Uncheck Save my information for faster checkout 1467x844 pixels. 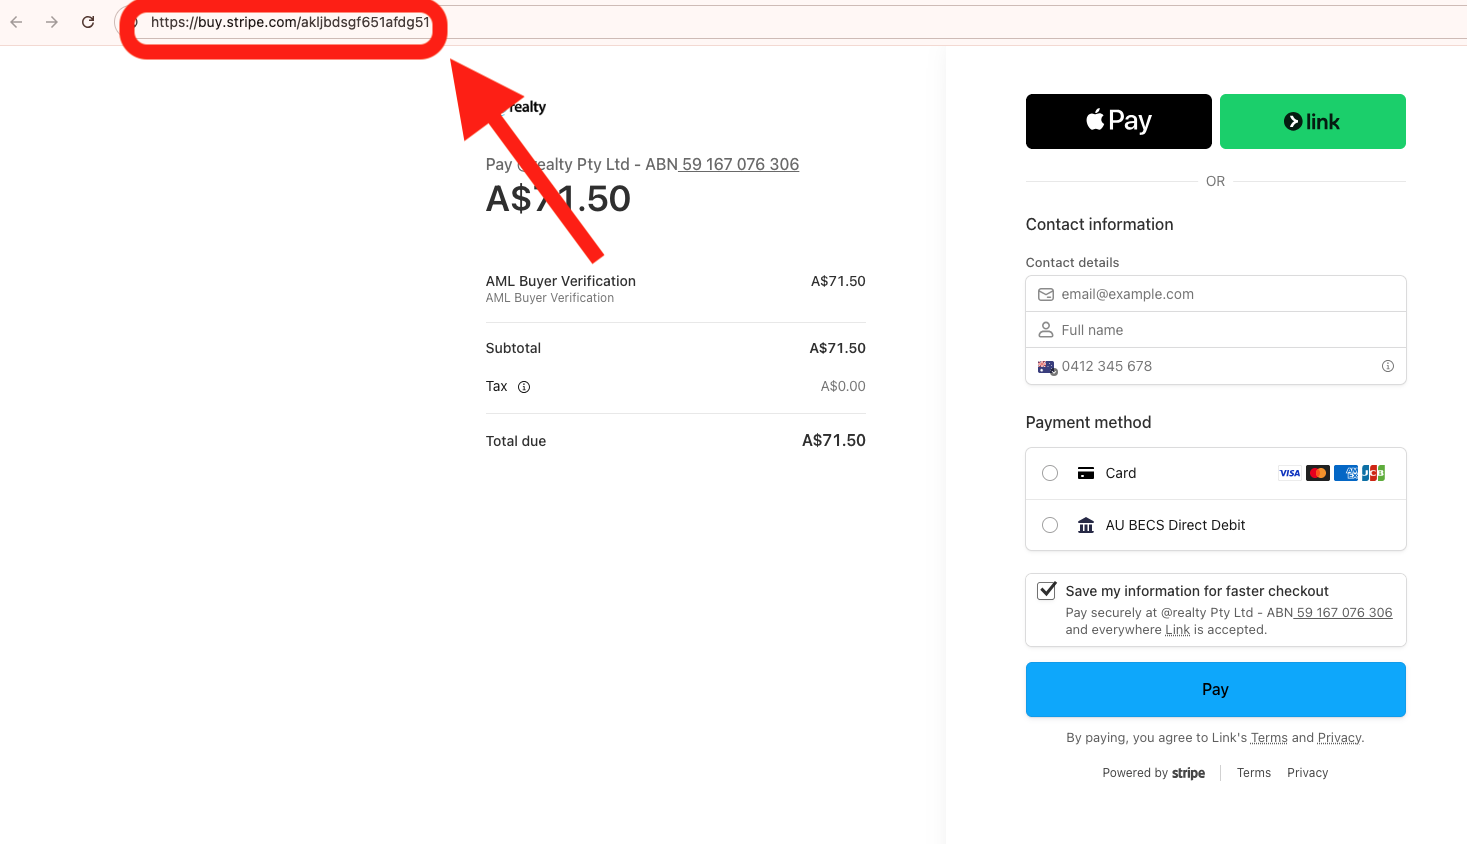[x=1047, y=590]
